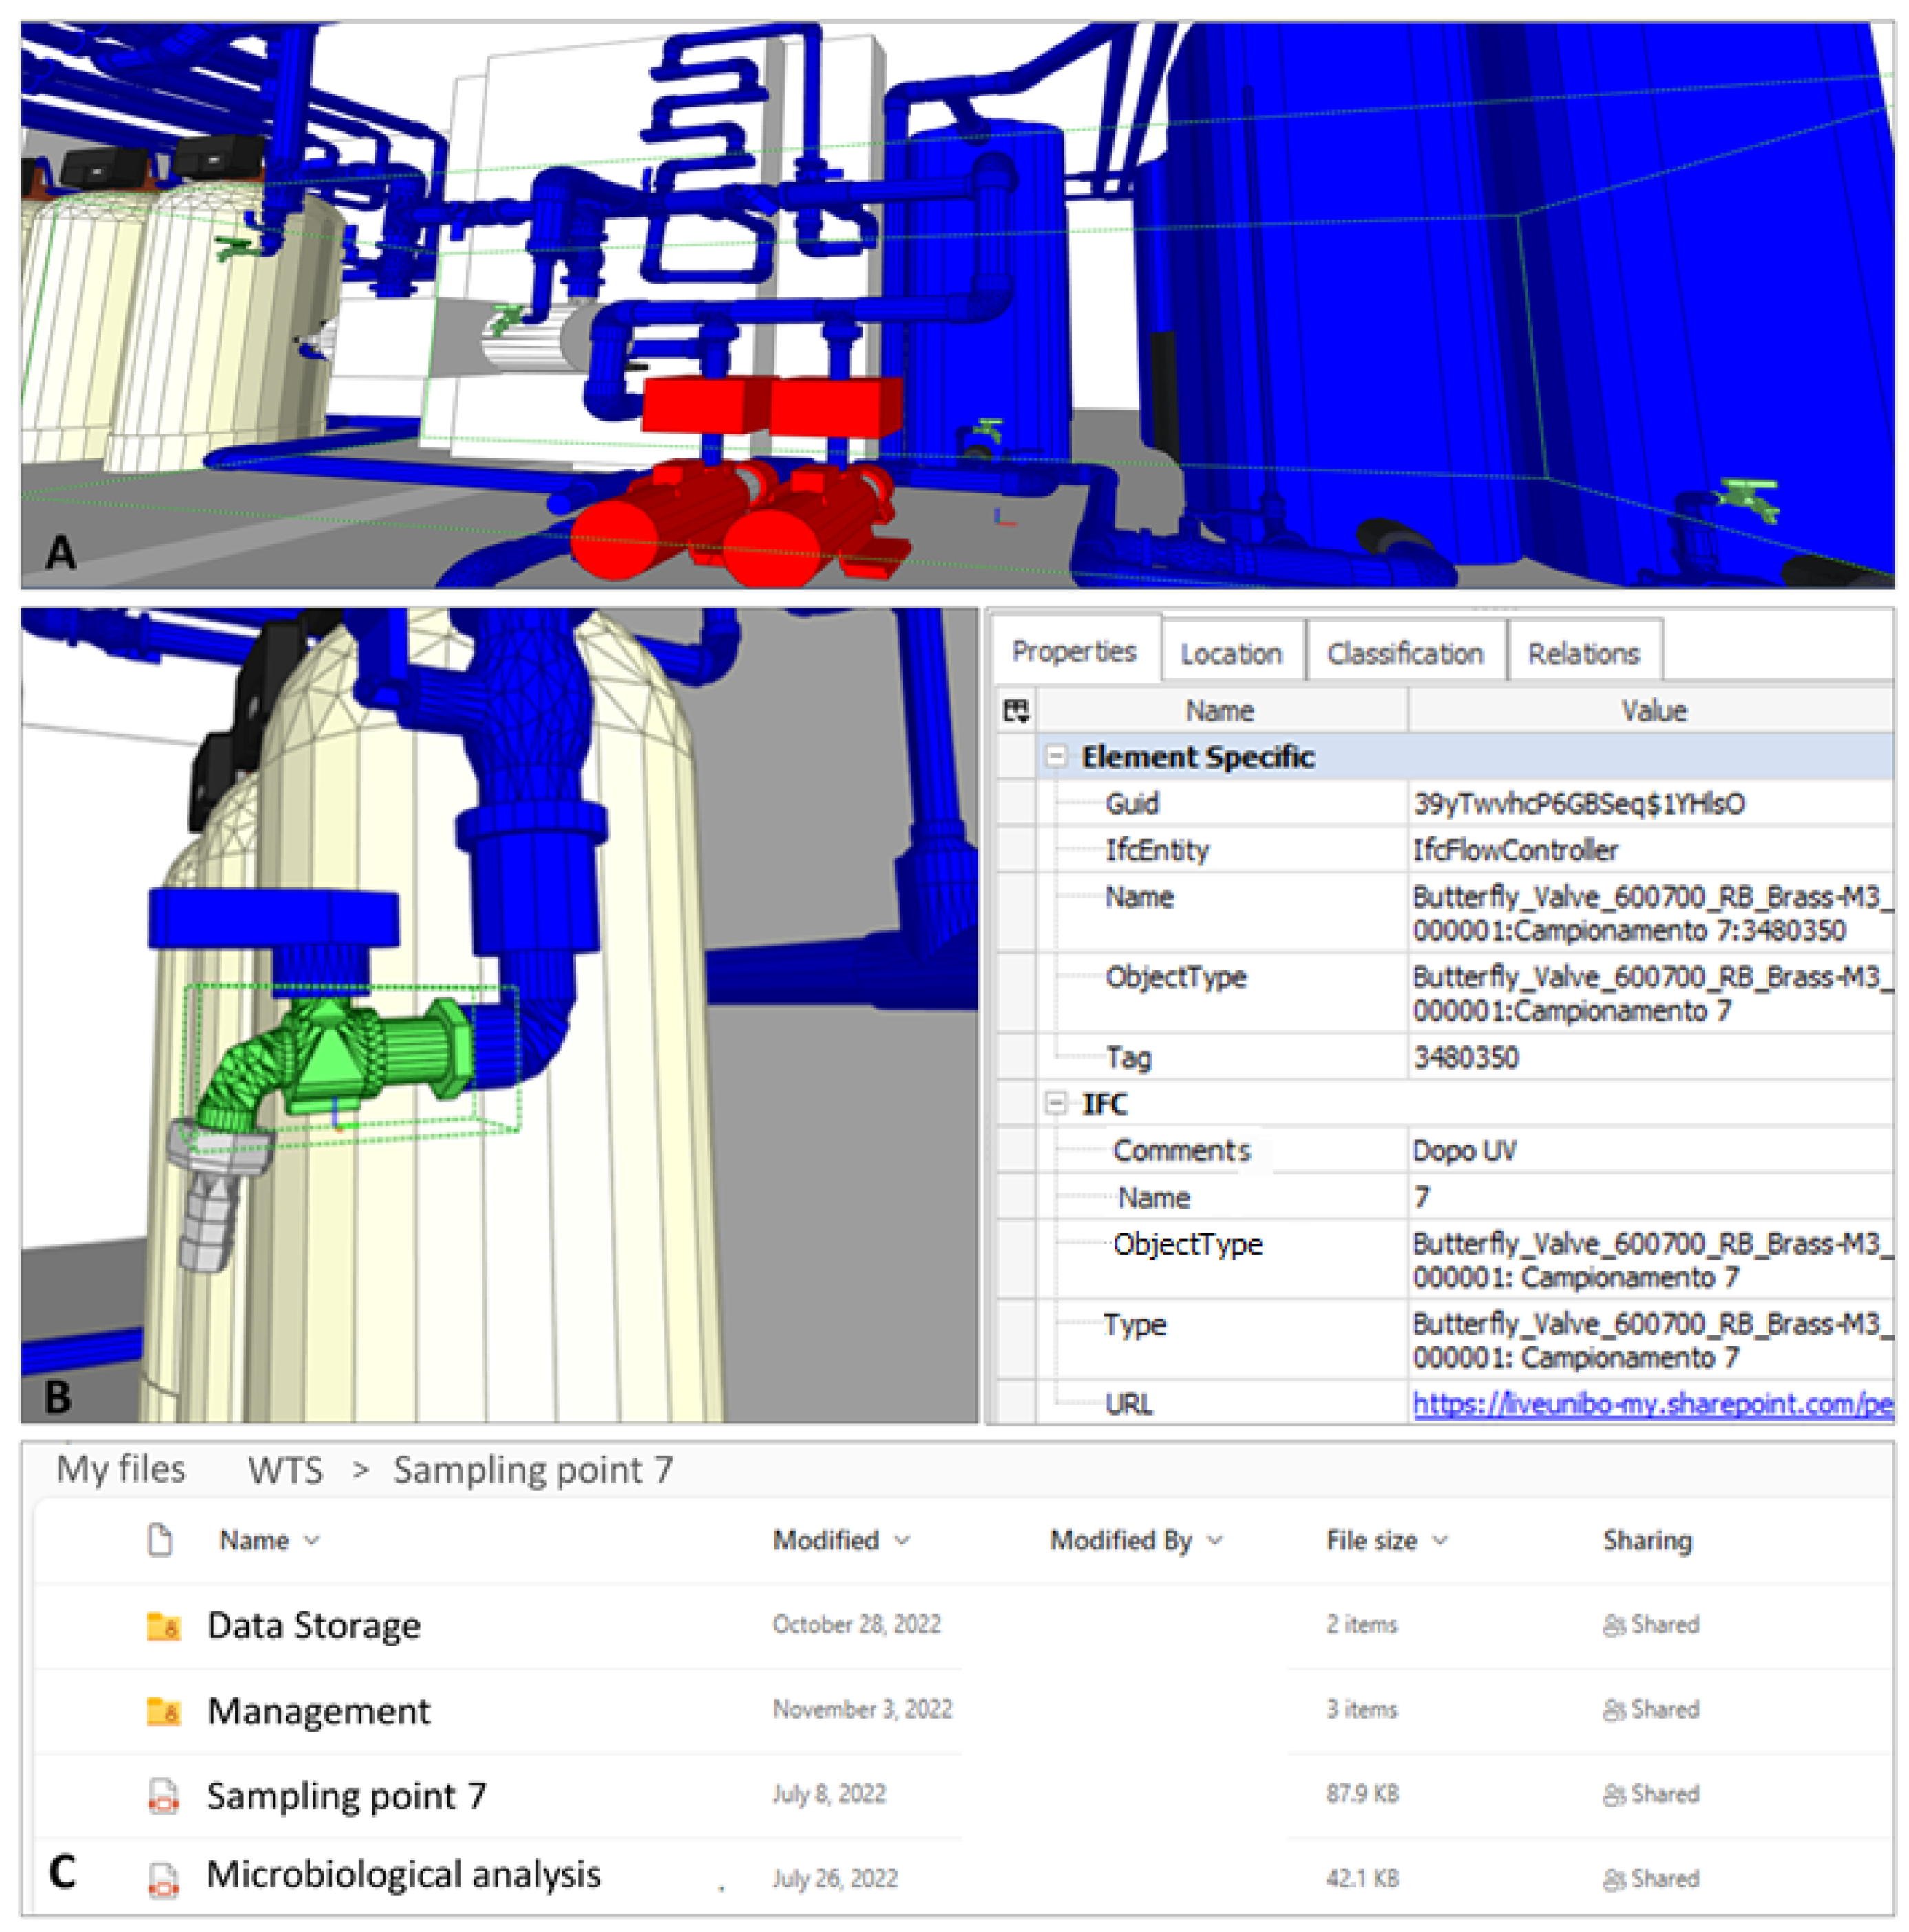Open the File size column dropdown

point(1440,1541)
